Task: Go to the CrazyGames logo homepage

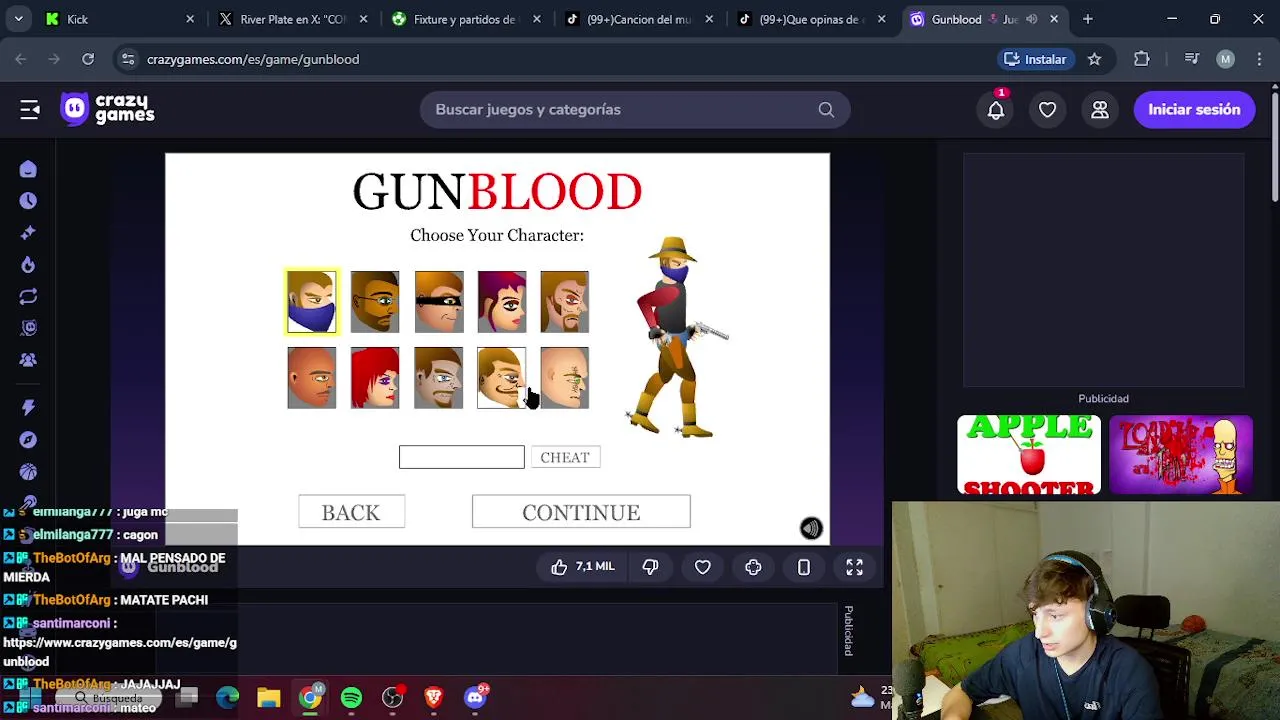Action: pyautogui.click(x=108, y=109)
